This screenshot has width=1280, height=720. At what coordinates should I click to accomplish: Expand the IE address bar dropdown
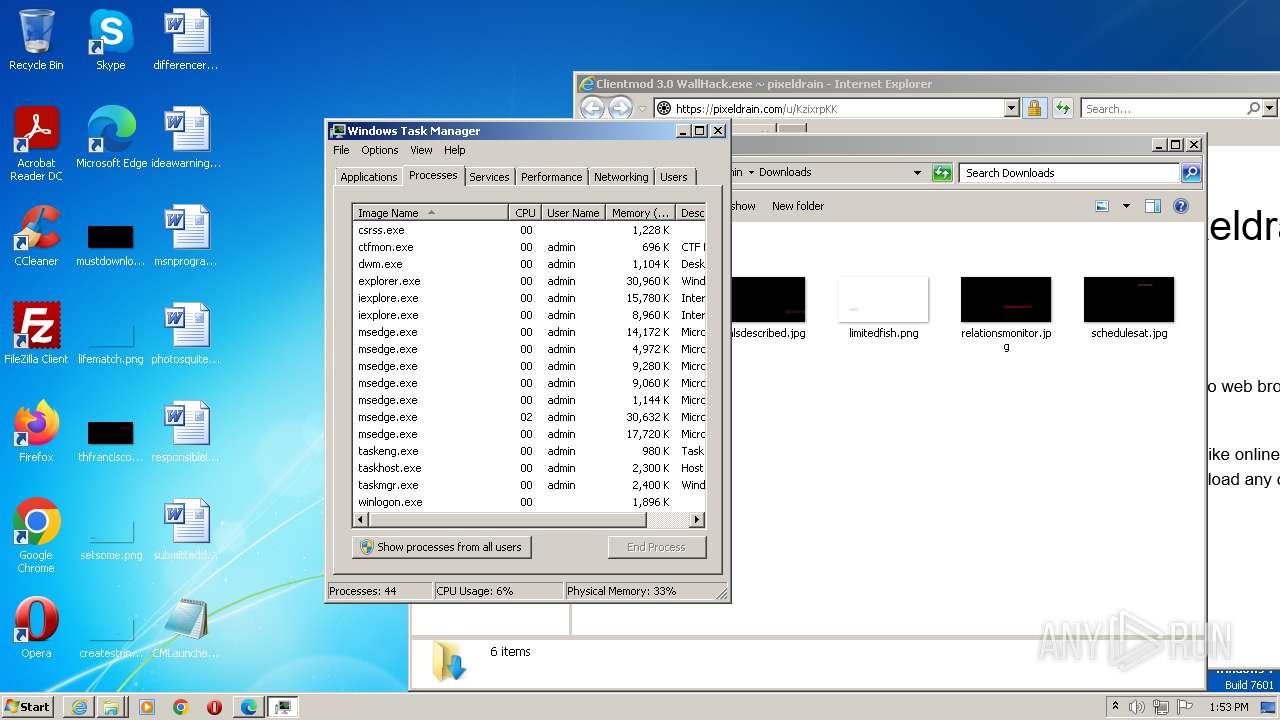(x=1011, y=108)
